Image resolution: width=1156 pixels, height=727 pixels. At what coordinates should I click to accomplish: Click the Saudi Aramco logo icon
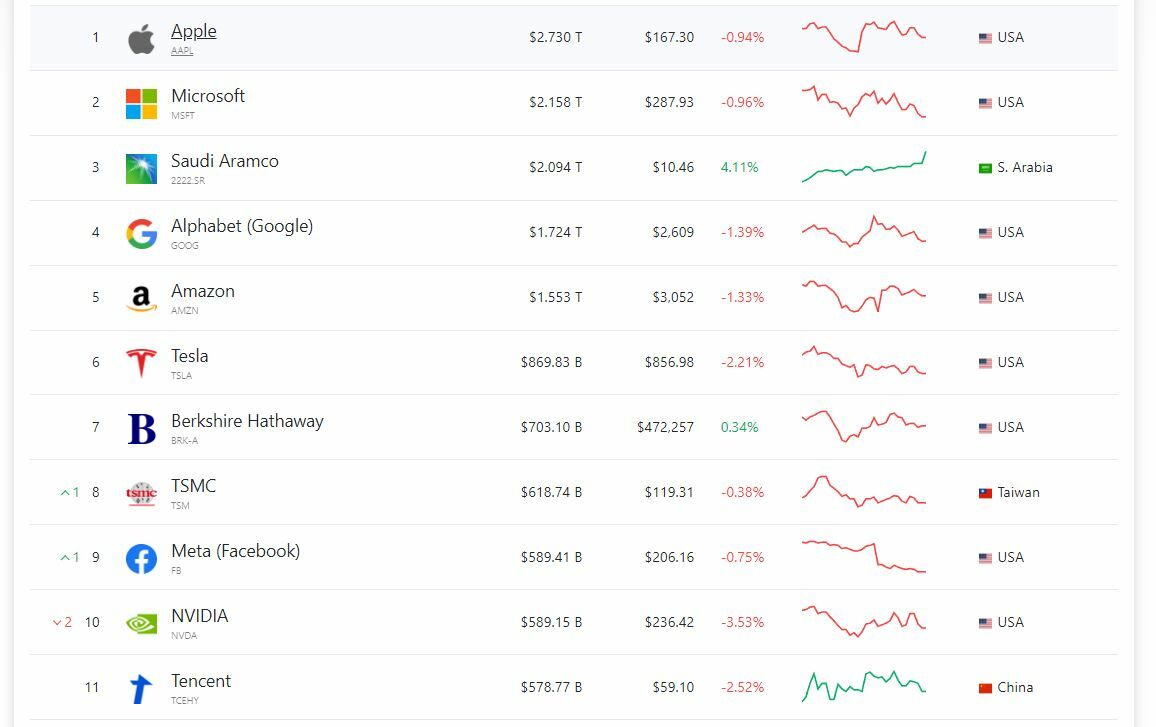click(141, 168)
